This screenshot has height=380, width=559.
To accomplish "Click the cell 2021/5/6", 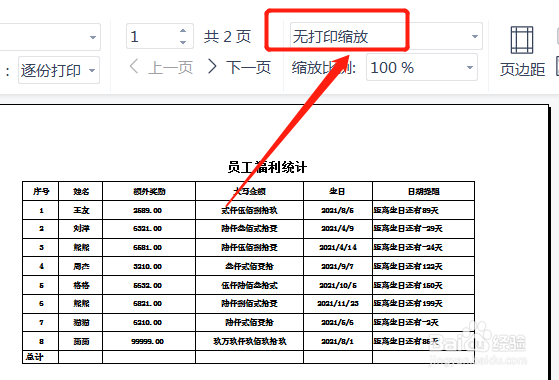I will [338, 323].
